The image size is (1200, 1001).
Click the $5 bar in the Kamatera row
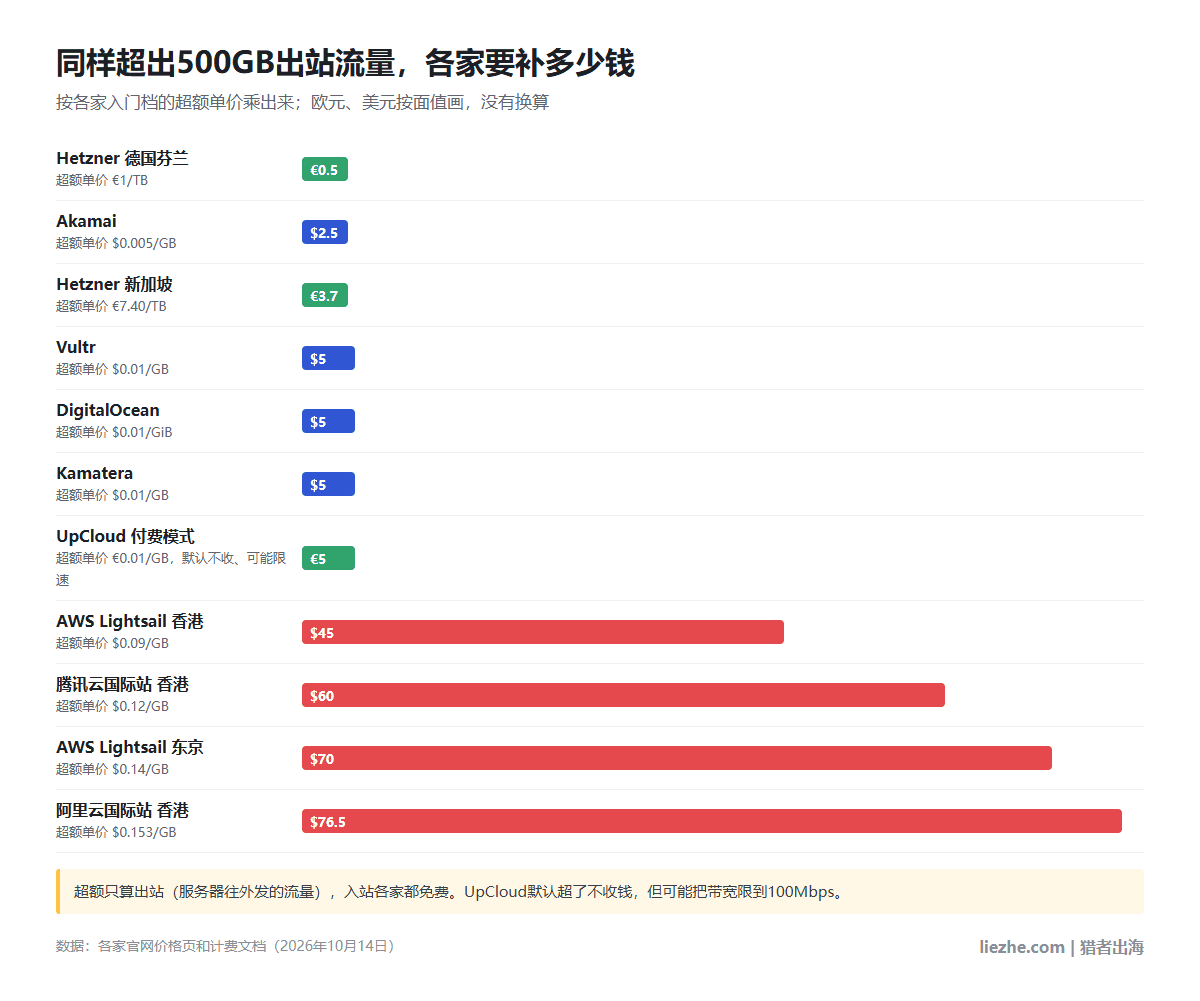click(328, 484)
